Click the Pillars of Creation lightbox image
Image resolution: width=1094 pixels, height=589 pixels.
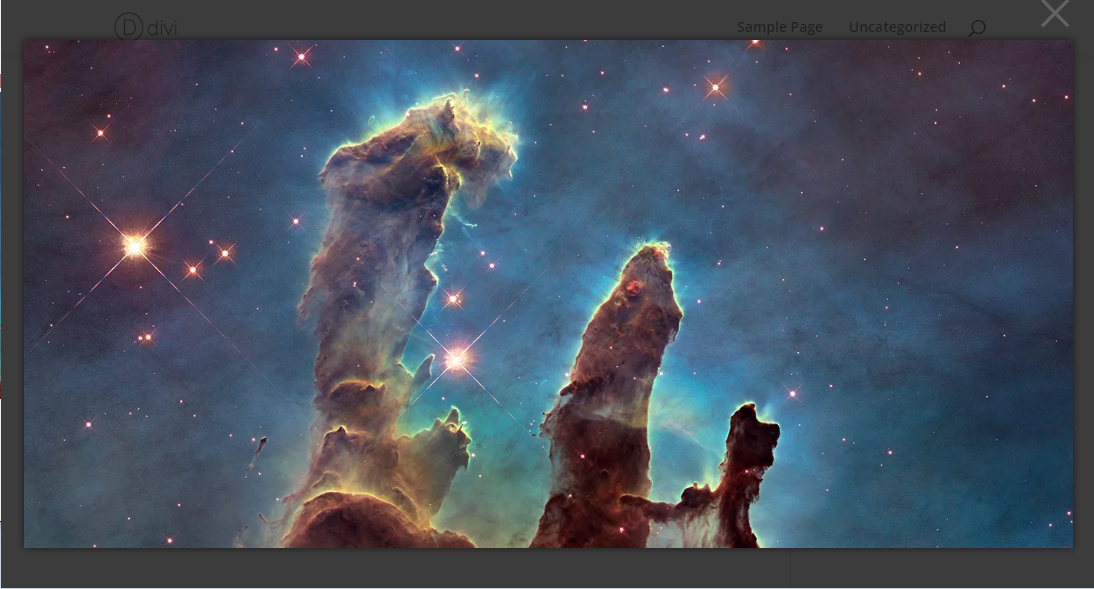click(548, 294)
